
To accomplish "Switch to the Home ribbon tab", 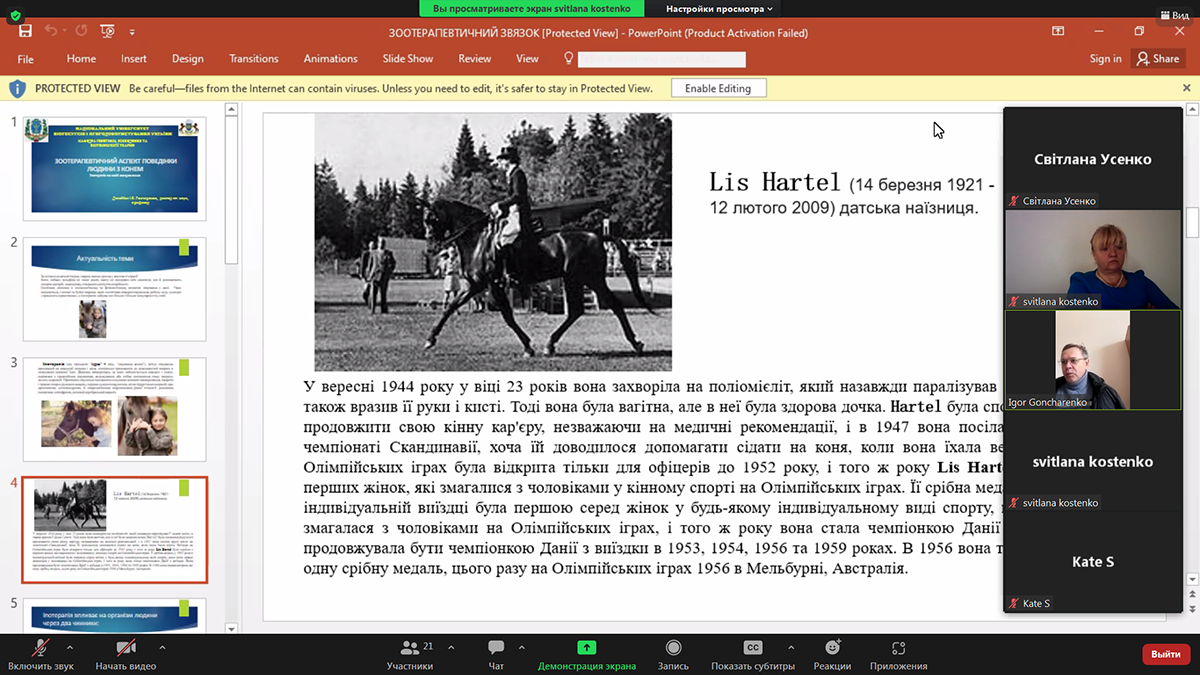I will tap(81, 59).
